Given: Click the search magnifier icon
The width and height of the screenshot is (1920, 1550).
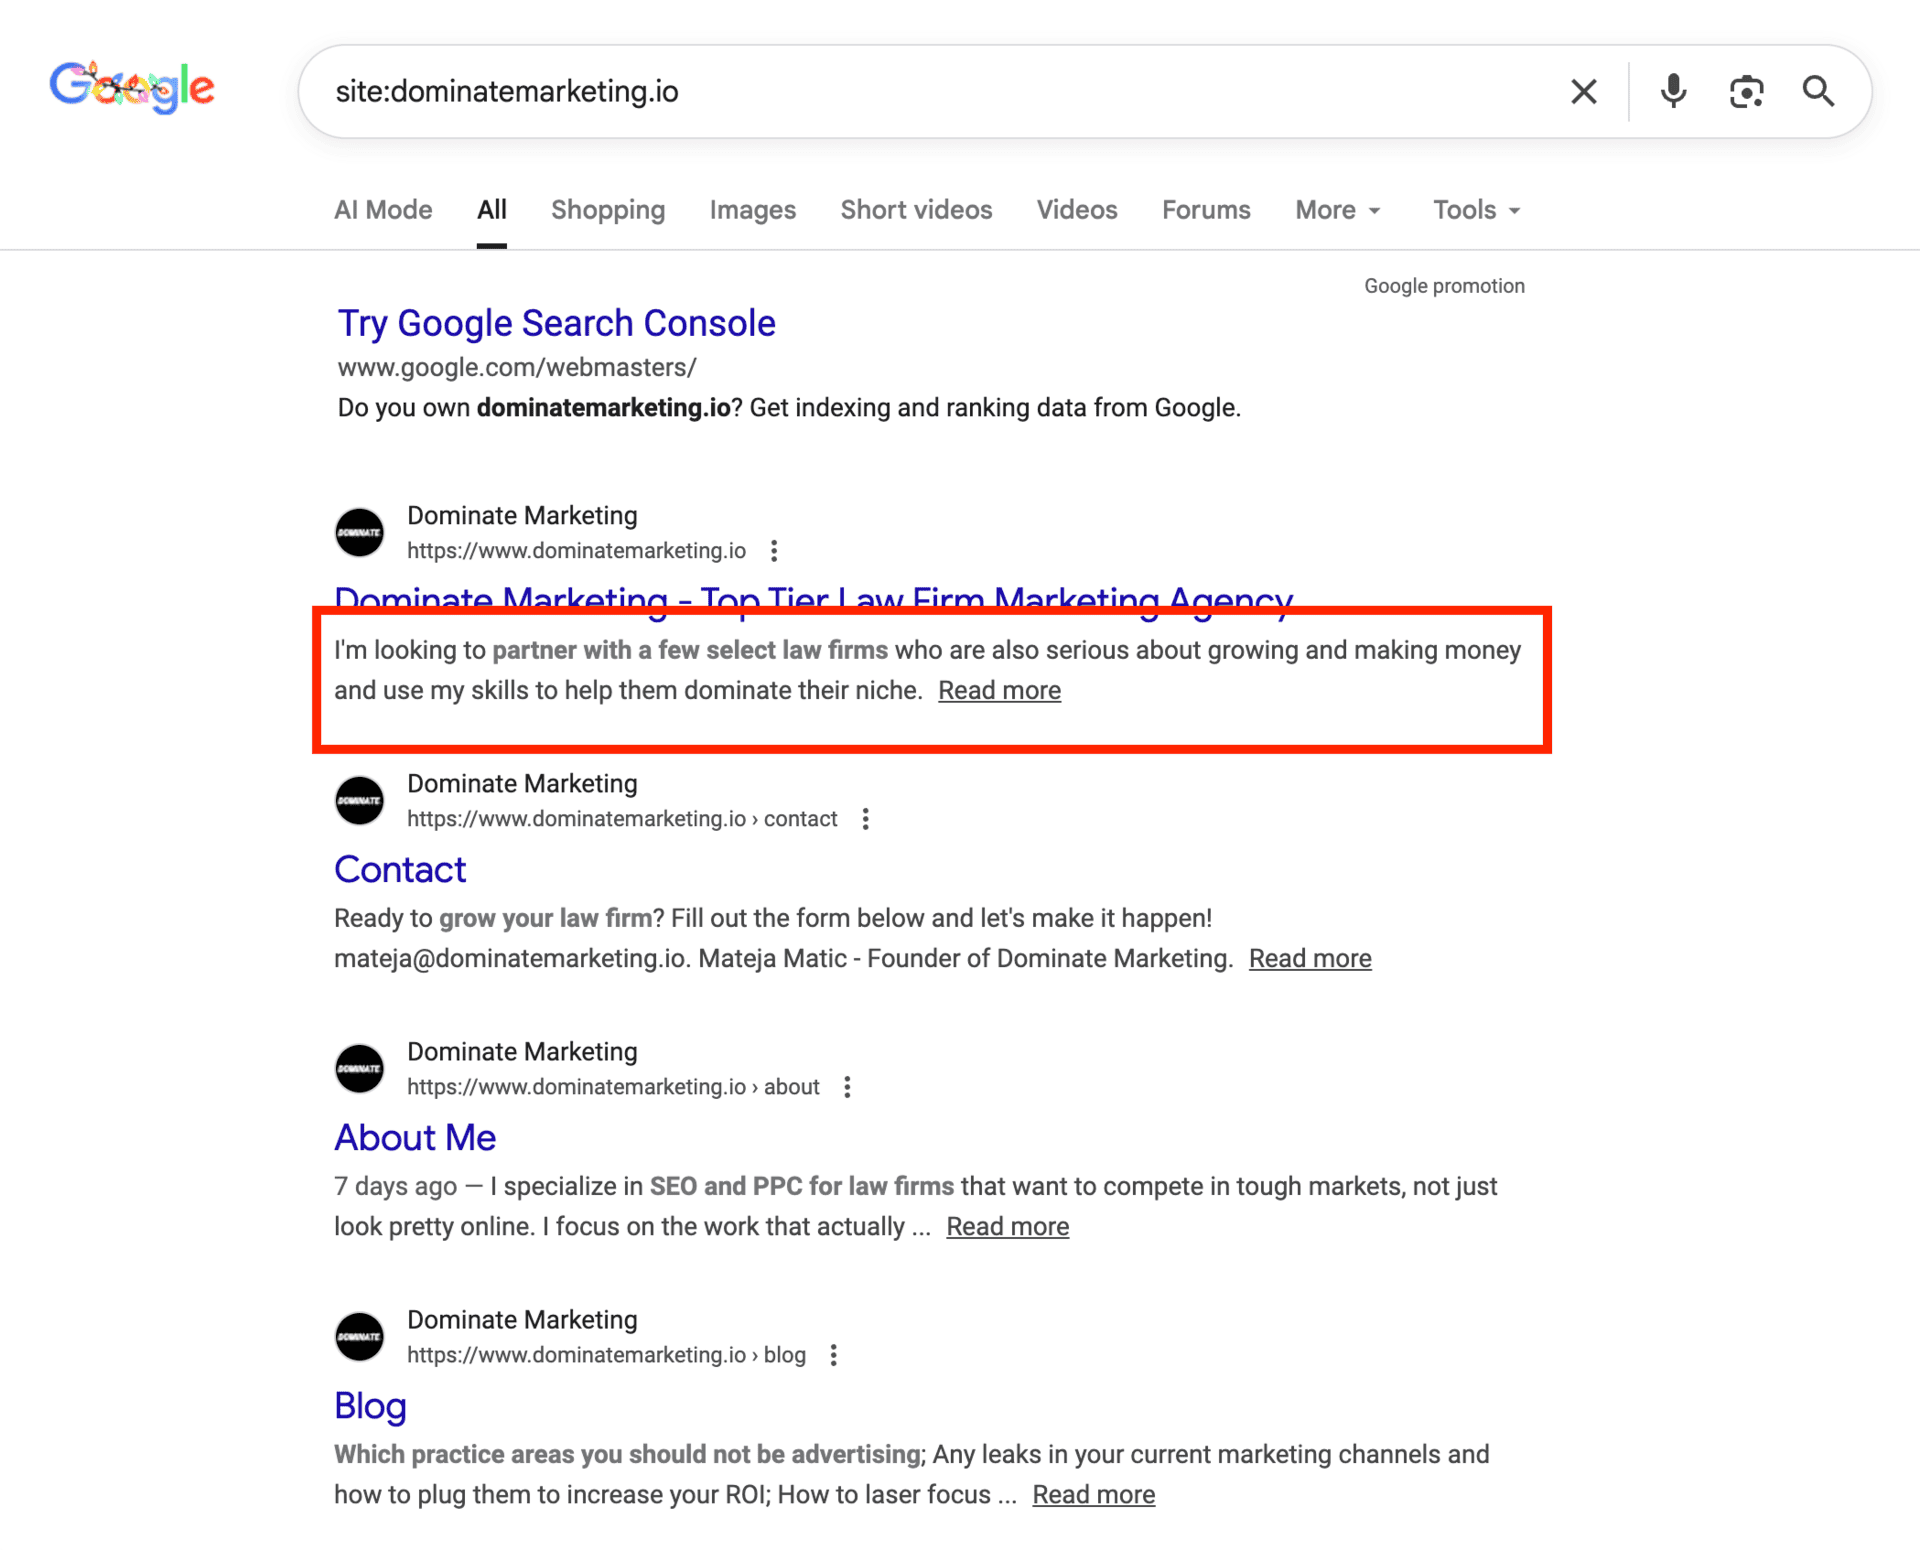Looking at the screenshot, I should [1819, 91].
